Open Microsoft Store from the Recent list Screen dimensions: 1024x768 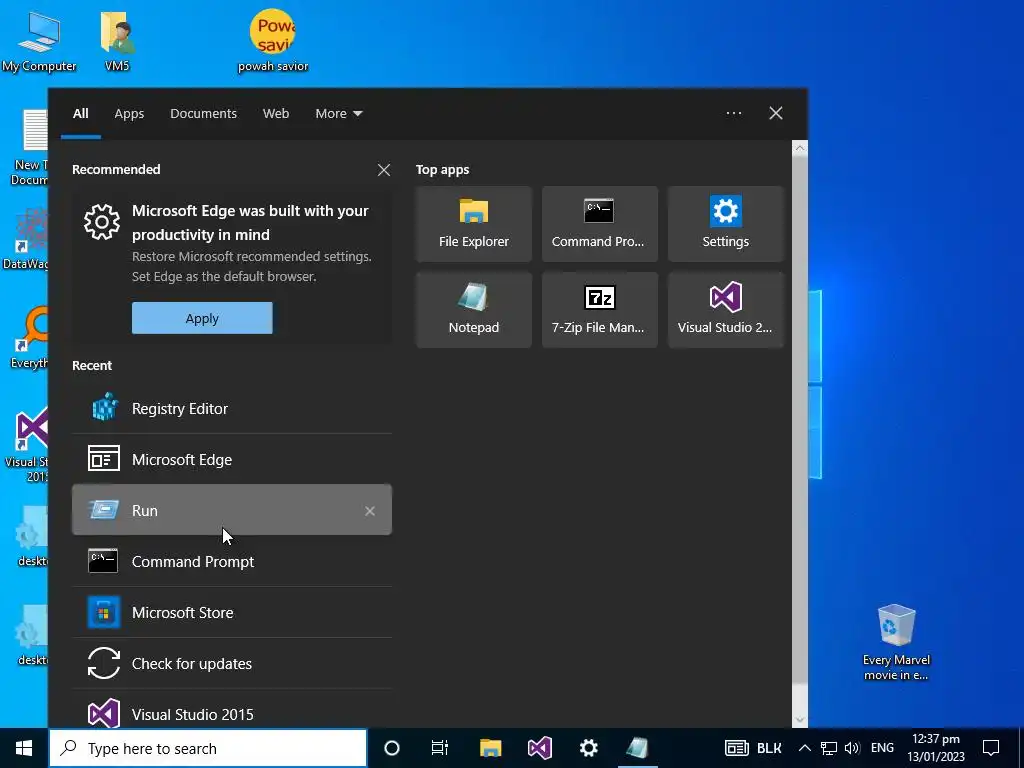pyautogui.click(x=232, y=613)
